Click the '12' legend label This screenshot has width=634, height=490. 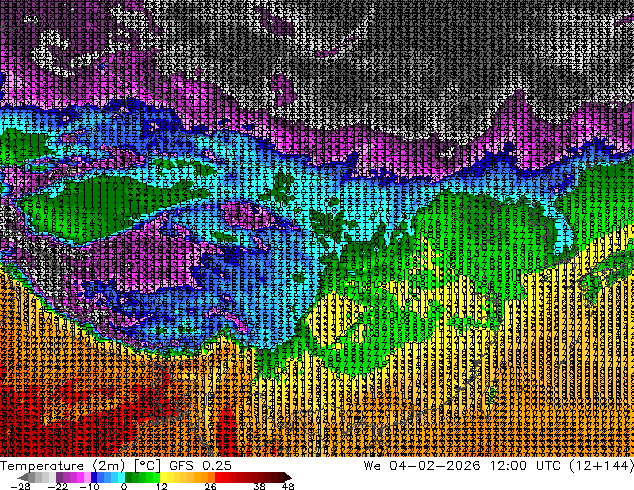tap(162, 486)
